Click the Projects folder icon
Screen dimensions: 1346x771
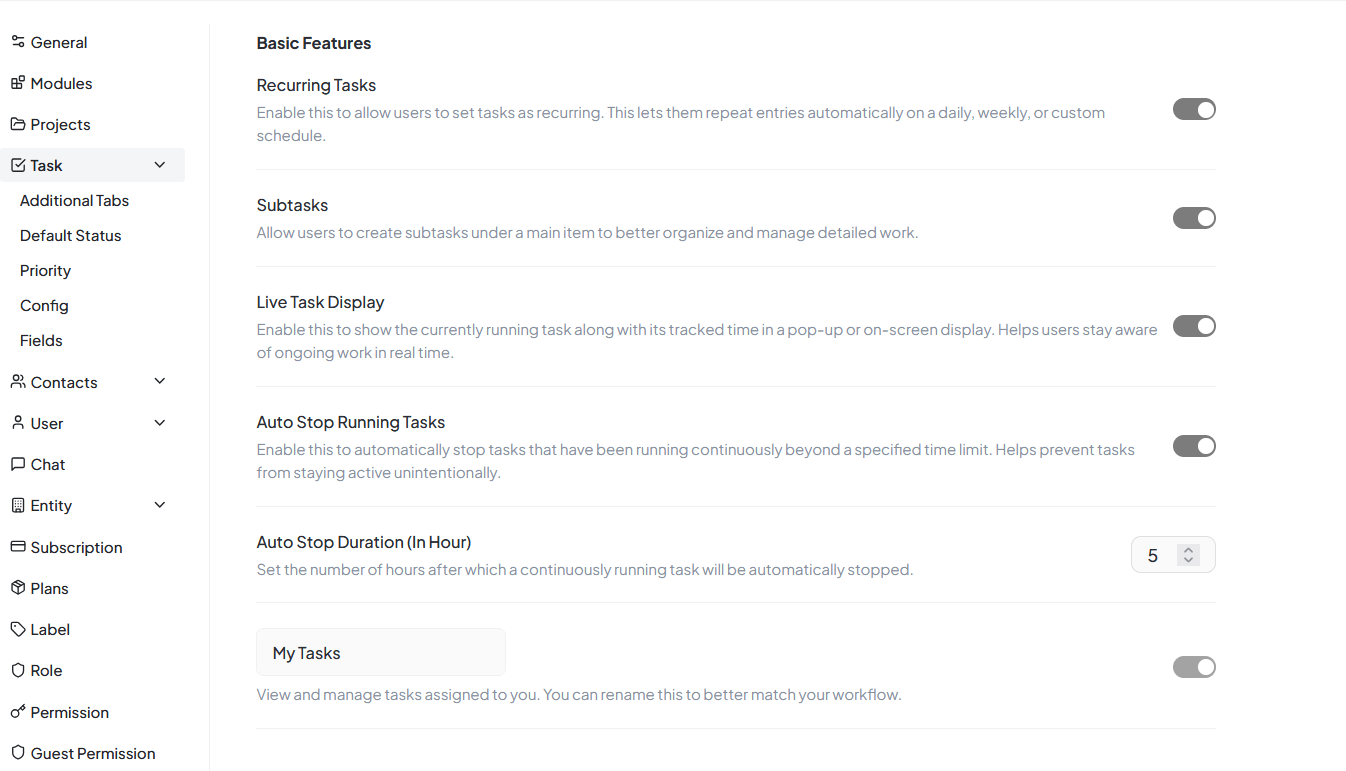pyautogui.click(x=18, y=124)
